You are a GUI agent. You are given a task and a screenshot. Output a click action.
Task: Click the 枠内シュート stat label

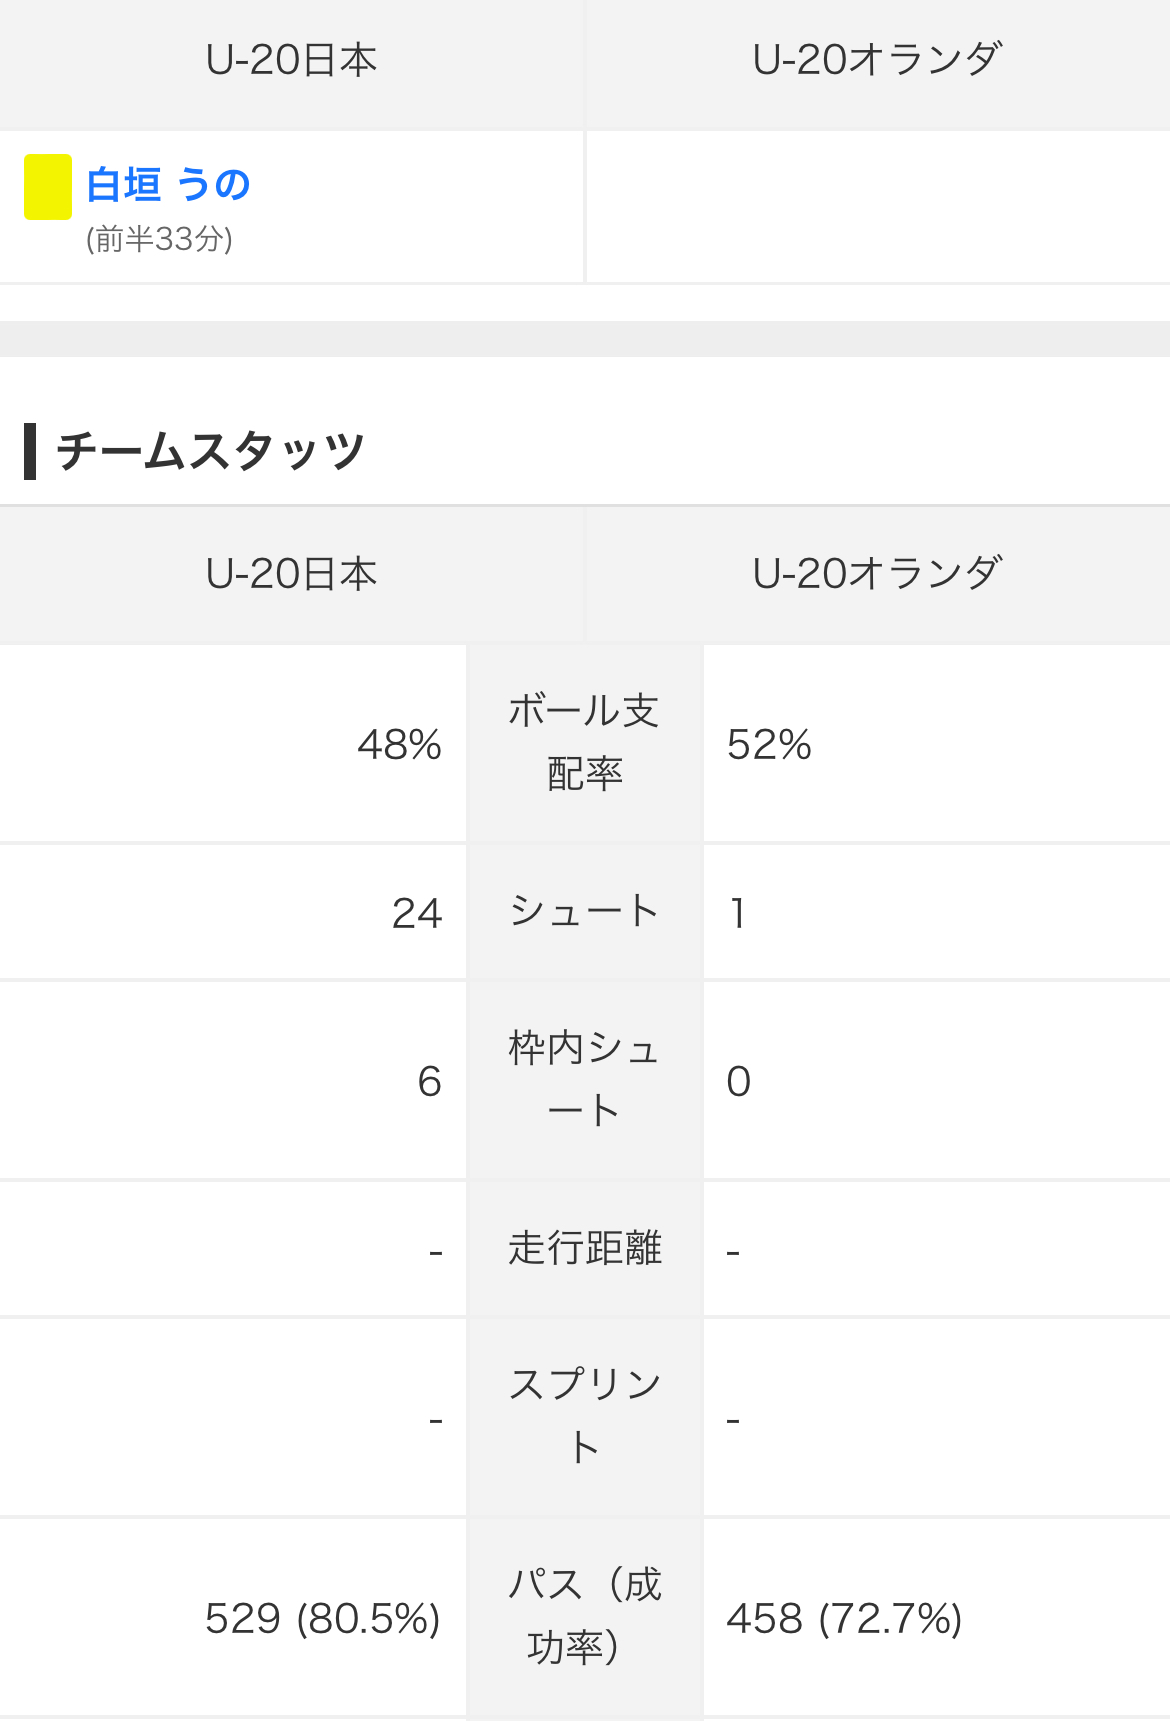584,1079
